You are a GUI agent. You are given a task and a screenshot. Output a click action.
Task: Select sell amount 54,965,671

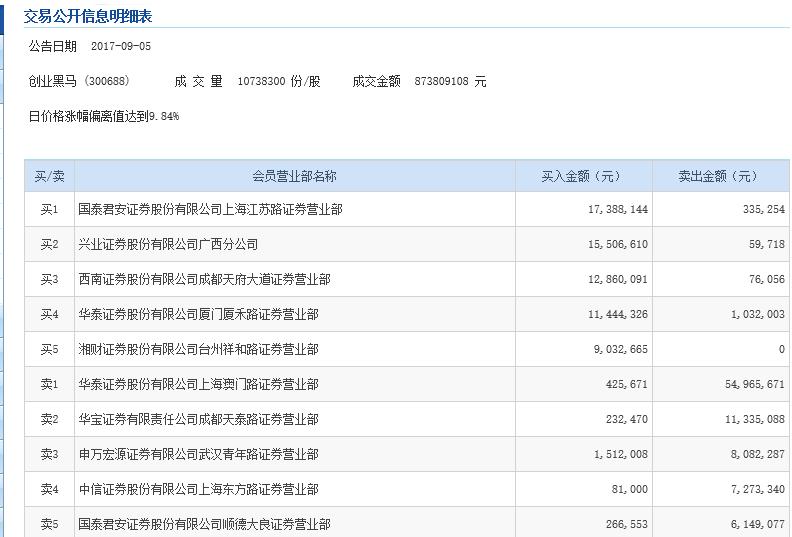pos(755,384)
